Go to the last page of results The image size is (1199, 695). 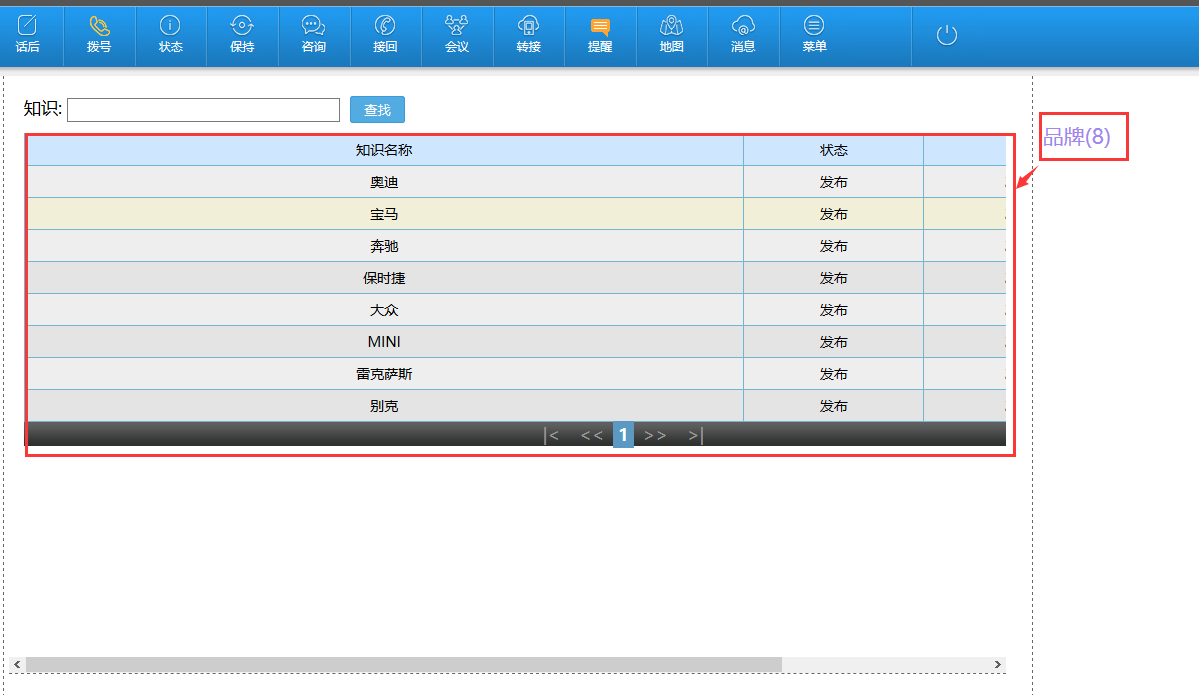pos(696,435)
